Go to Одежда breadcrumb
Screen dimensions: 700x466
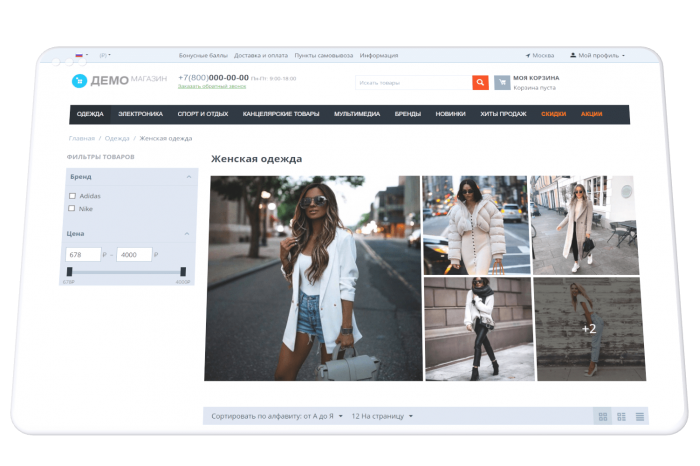[117, 138]
